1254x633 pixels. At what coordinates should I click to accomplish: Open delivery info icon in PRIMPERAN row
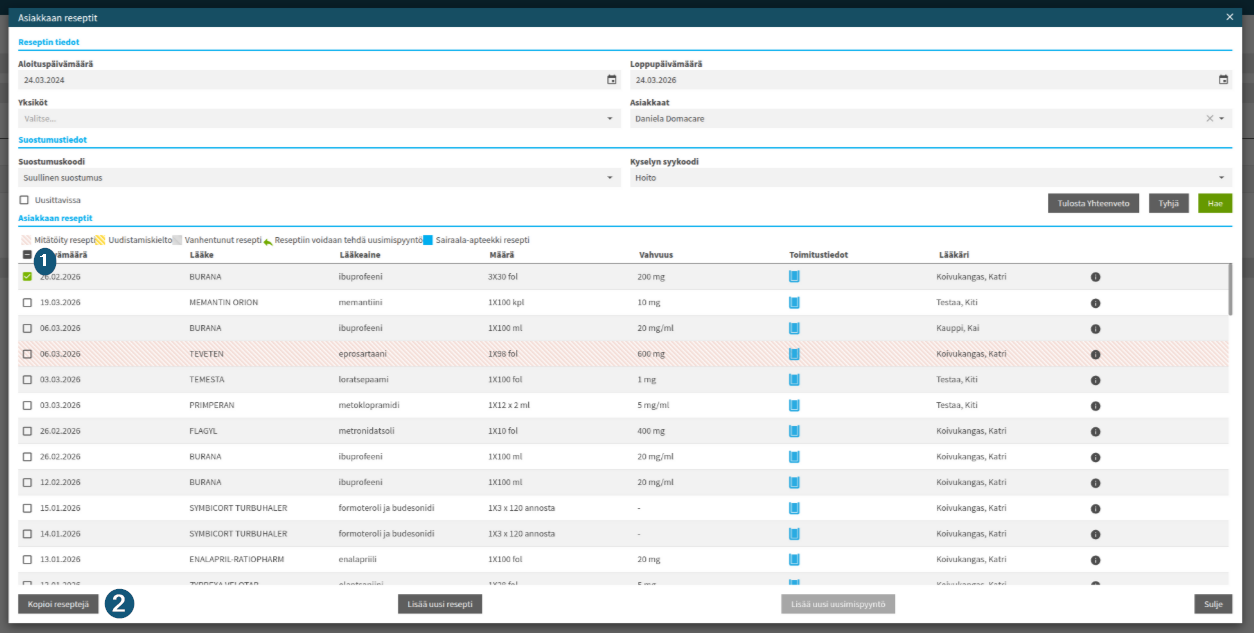point(794,405)
